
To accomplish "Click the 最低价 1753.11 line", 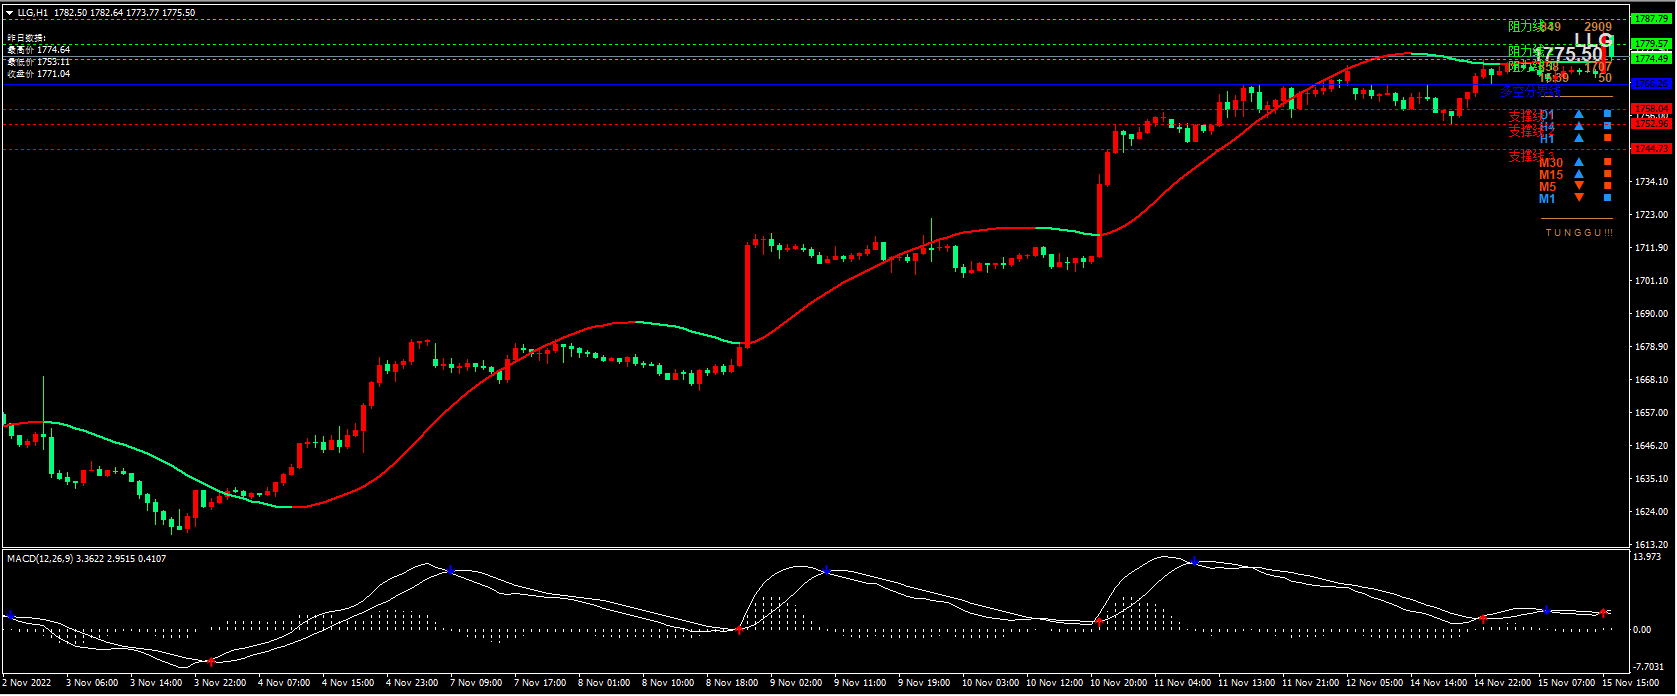I will (x=38, y=62).
